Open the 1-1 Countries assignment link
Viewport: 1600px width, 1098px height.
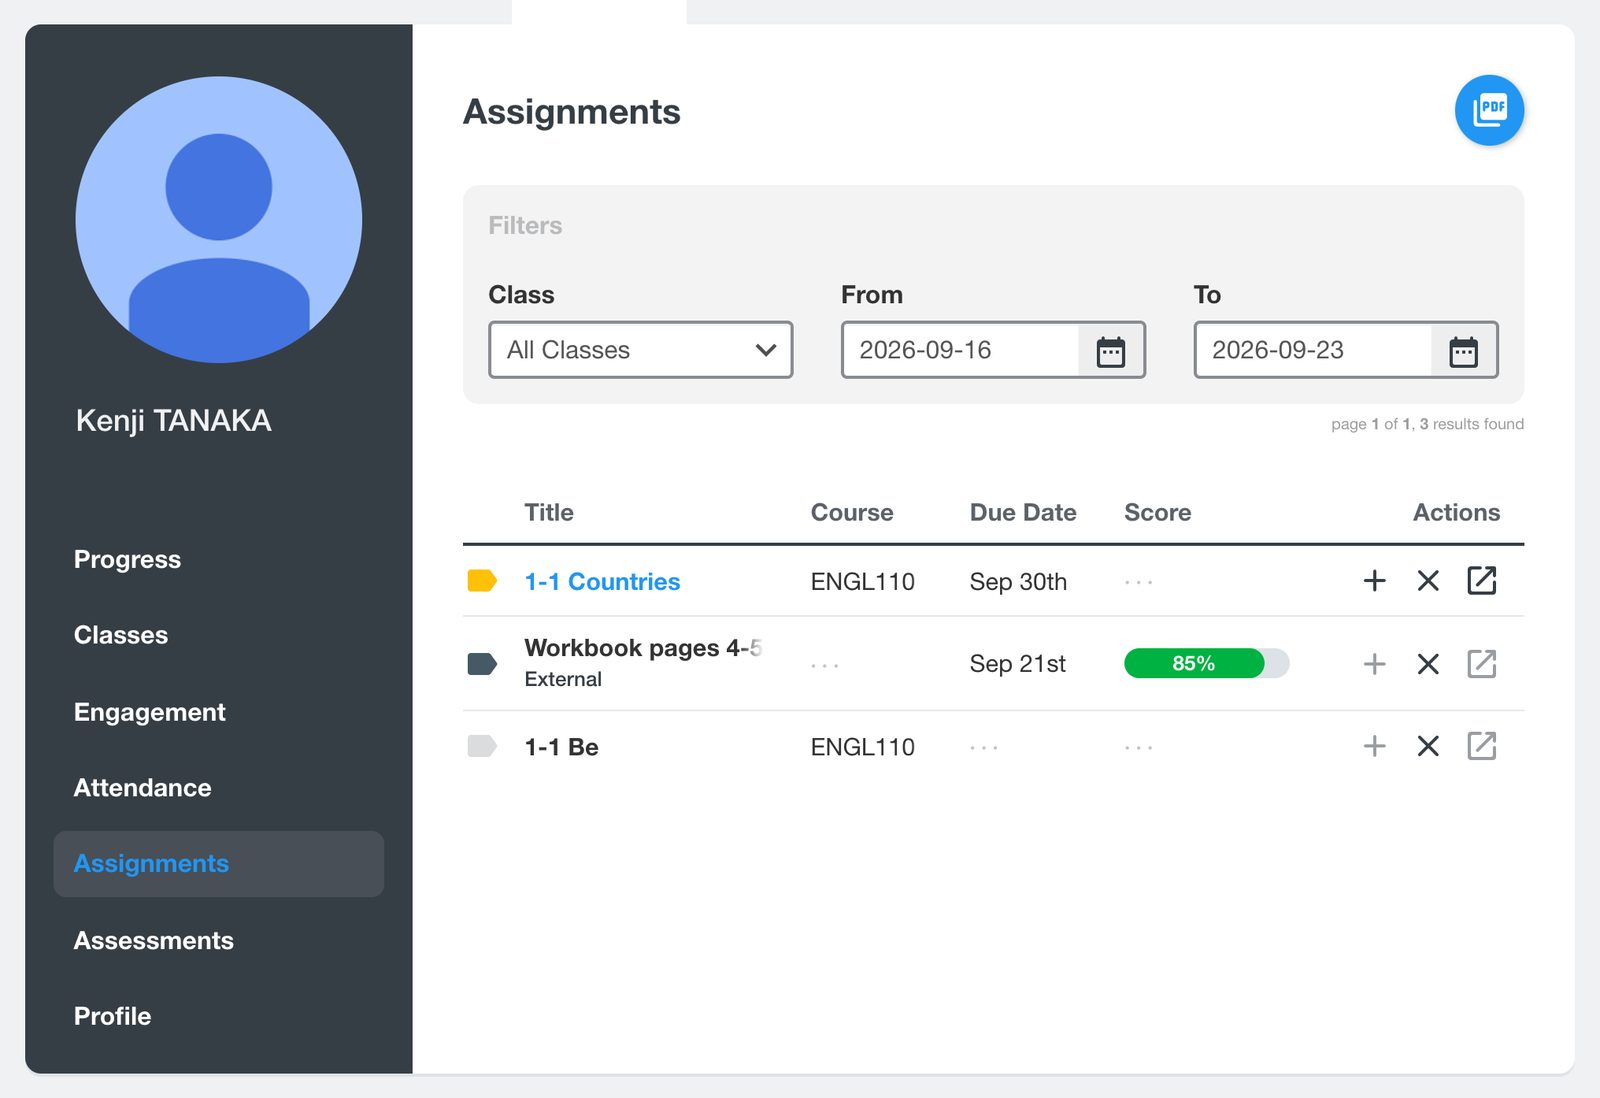tap(602, 582)
